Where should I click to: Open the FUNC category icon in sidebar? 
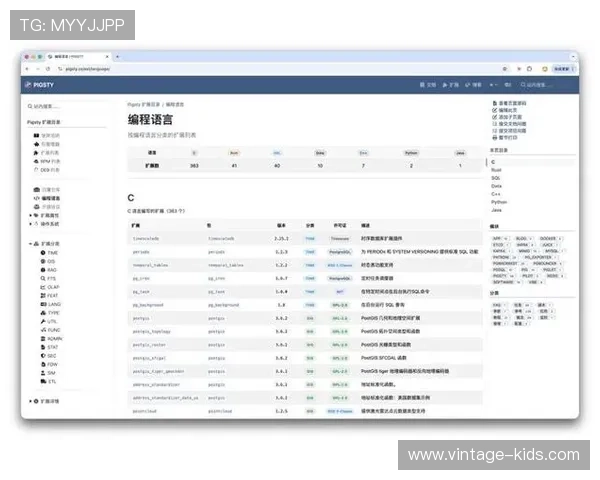(x=43, y=330)
